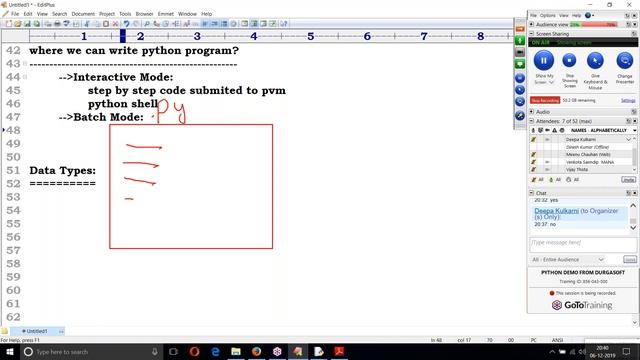Viewport: 640px width, 360px height.
Task: Click editor vertical scrollbar down arrow
Action: (635, 322)
